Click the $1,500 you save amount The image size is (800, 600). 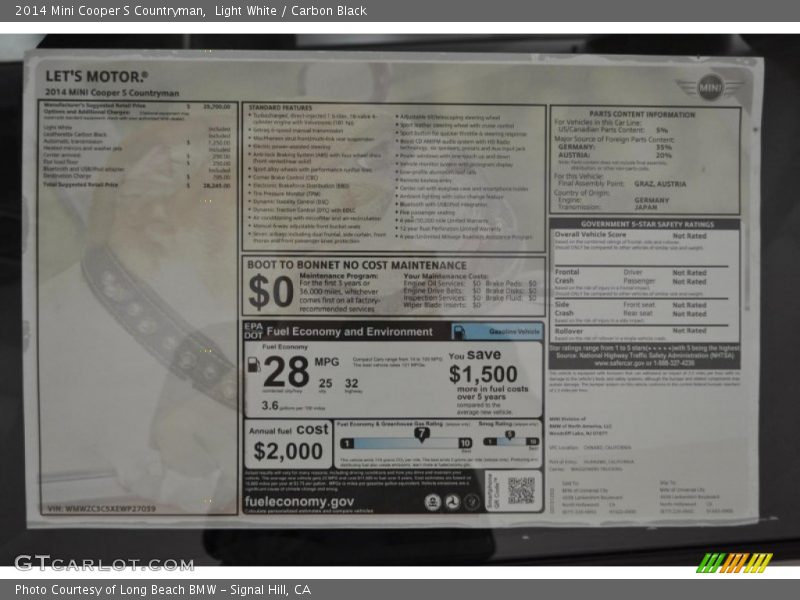(x=483, y=375)
